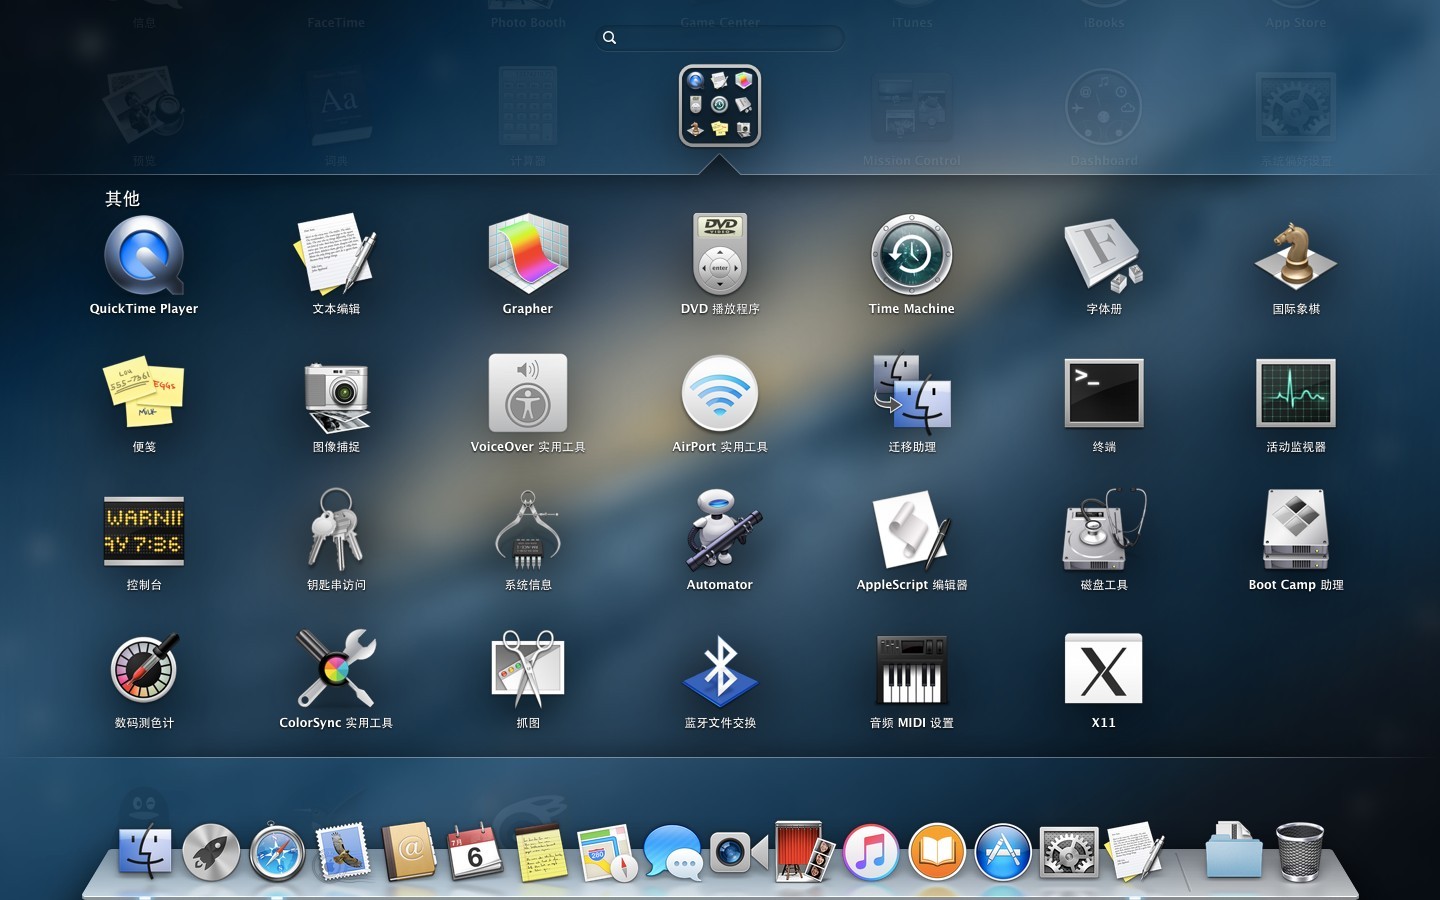Open Boot Camp 助理
The image size is (1440, 900).
(x=1296, y=530)
